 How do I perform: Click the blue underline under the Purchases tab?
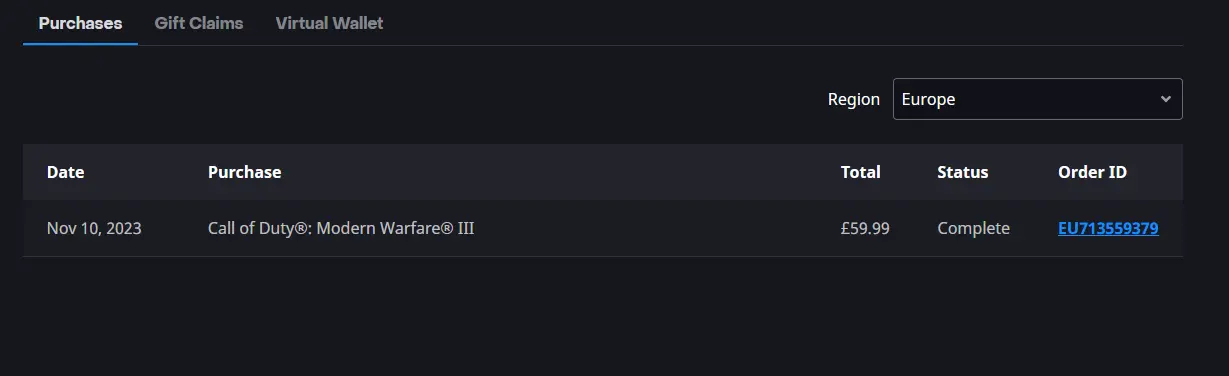(80, 44)
